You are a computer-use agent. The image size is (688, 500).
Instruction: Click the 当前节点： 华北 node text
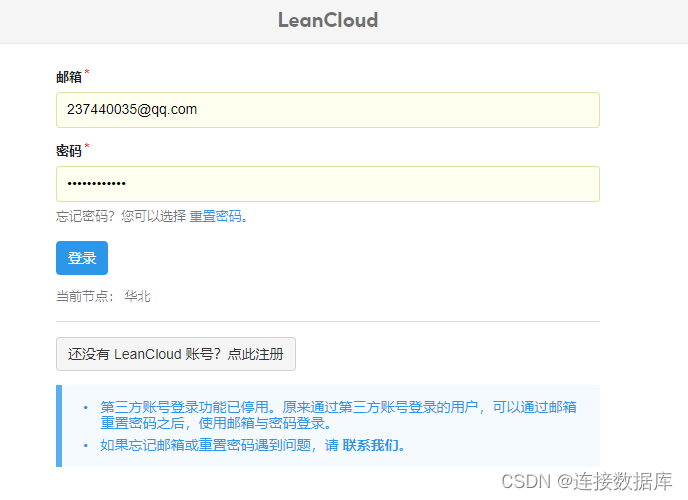[x=104, y=296]
